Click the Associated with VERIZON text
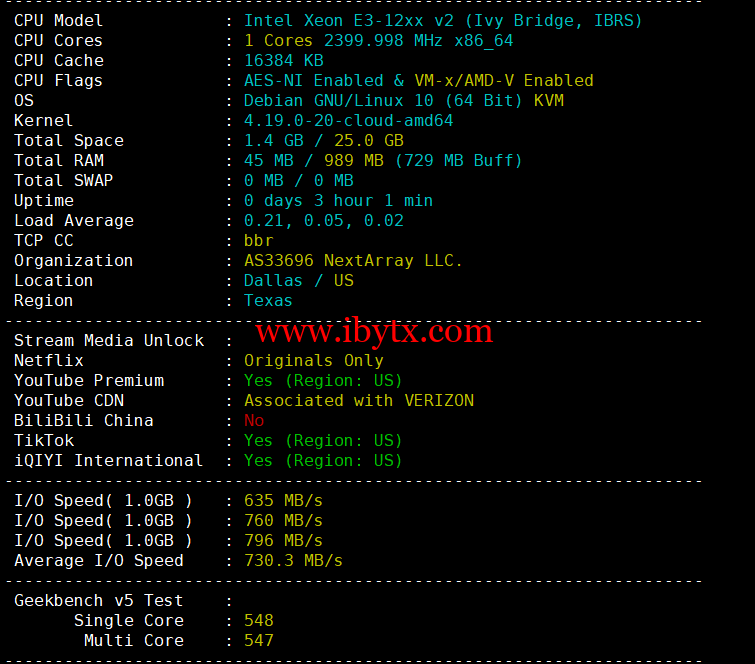The width and height of the screenshot is (755, 664). click(359, 401)
